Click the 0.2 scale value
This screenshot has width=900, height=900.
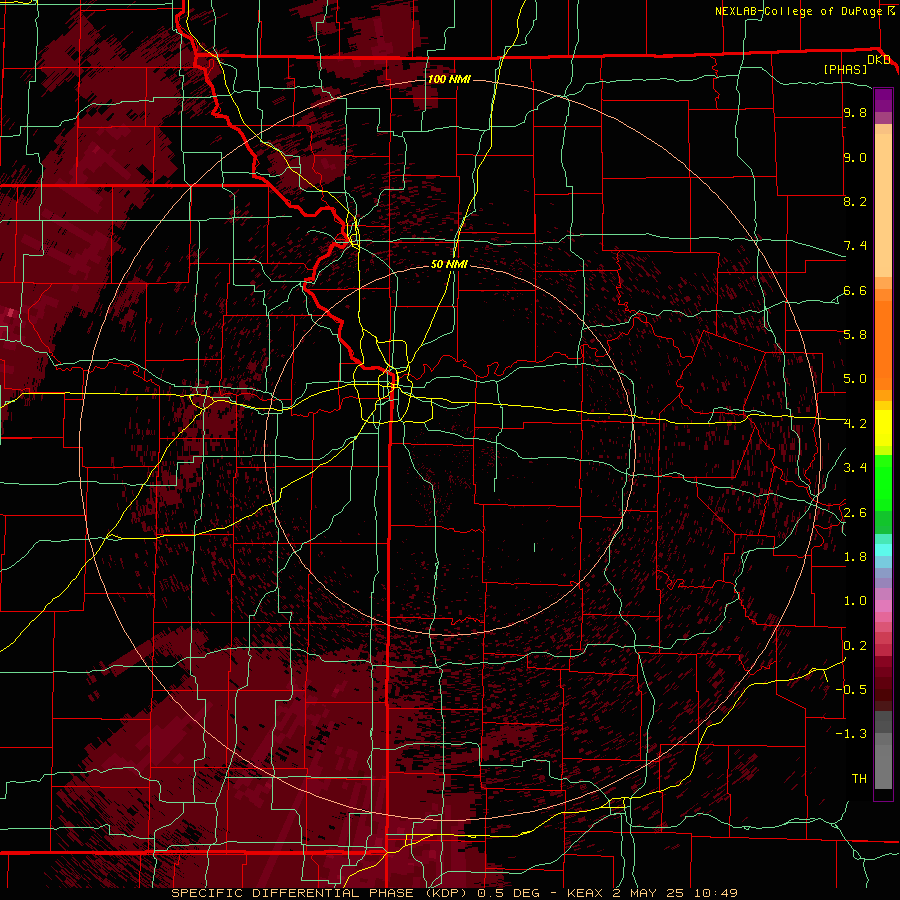tap(855, 646)
